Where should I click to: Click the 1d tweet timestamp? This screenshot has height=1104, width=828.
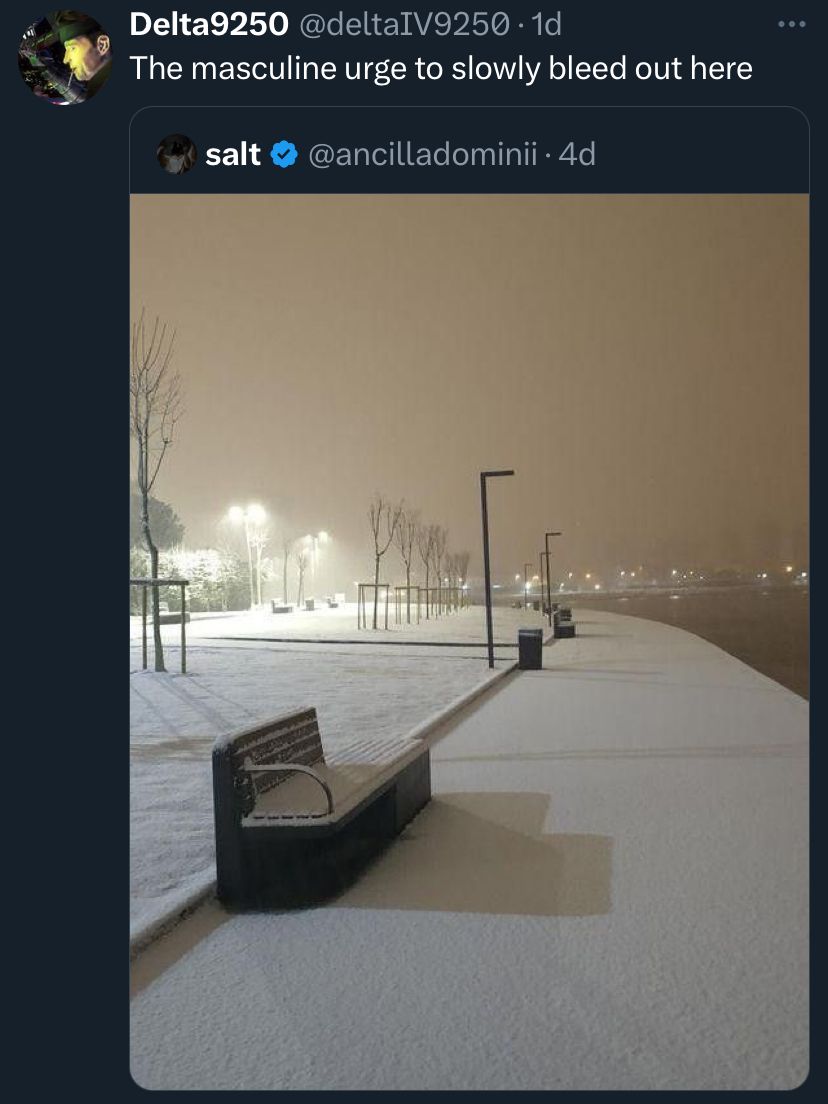click(x=546, y=25)
